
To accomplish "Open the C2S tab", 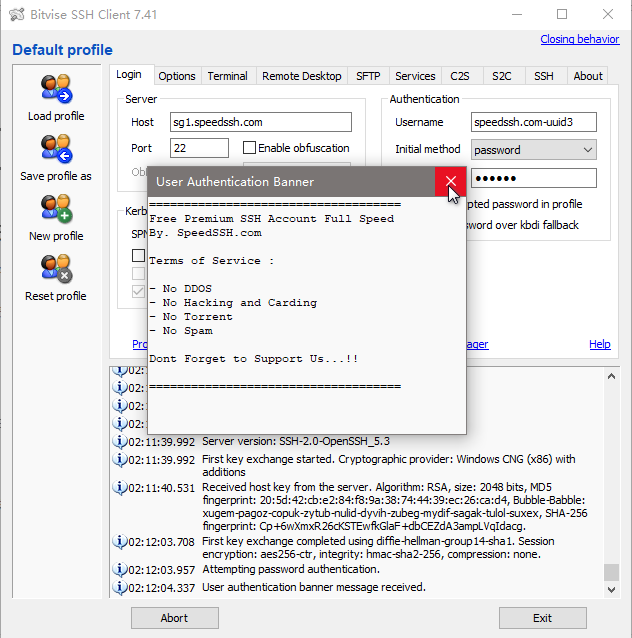I will click(460, 76).
